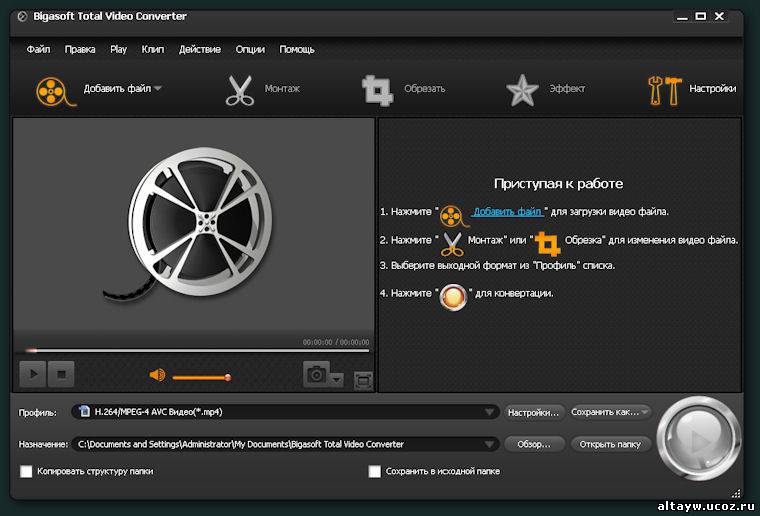This screenshot has height=516, width=760.
Task: Open the Play menu
Action: (x=118, y=49)
